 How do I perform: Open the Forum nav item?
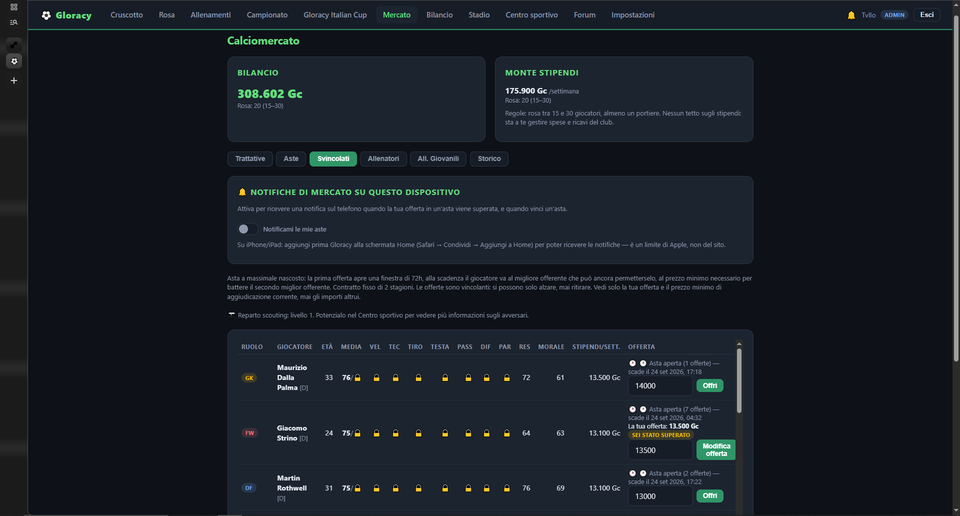click(x=585, y=15)
